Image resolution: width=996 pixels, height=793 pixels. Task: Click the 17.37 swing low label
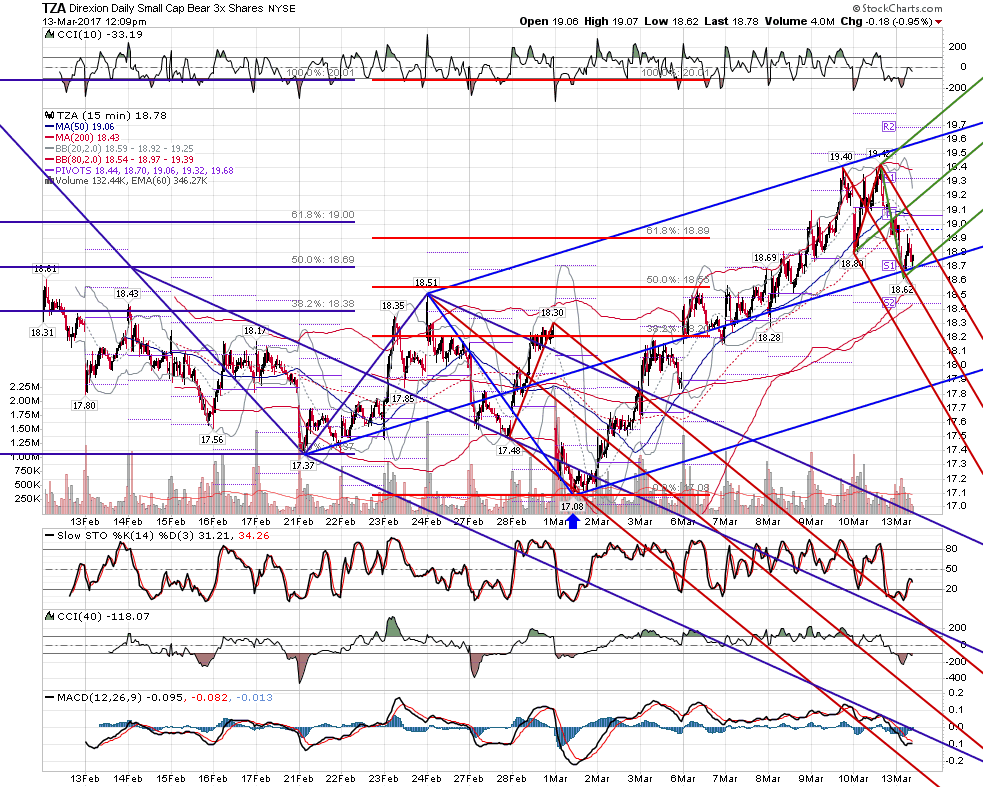[x=303, y=466]
